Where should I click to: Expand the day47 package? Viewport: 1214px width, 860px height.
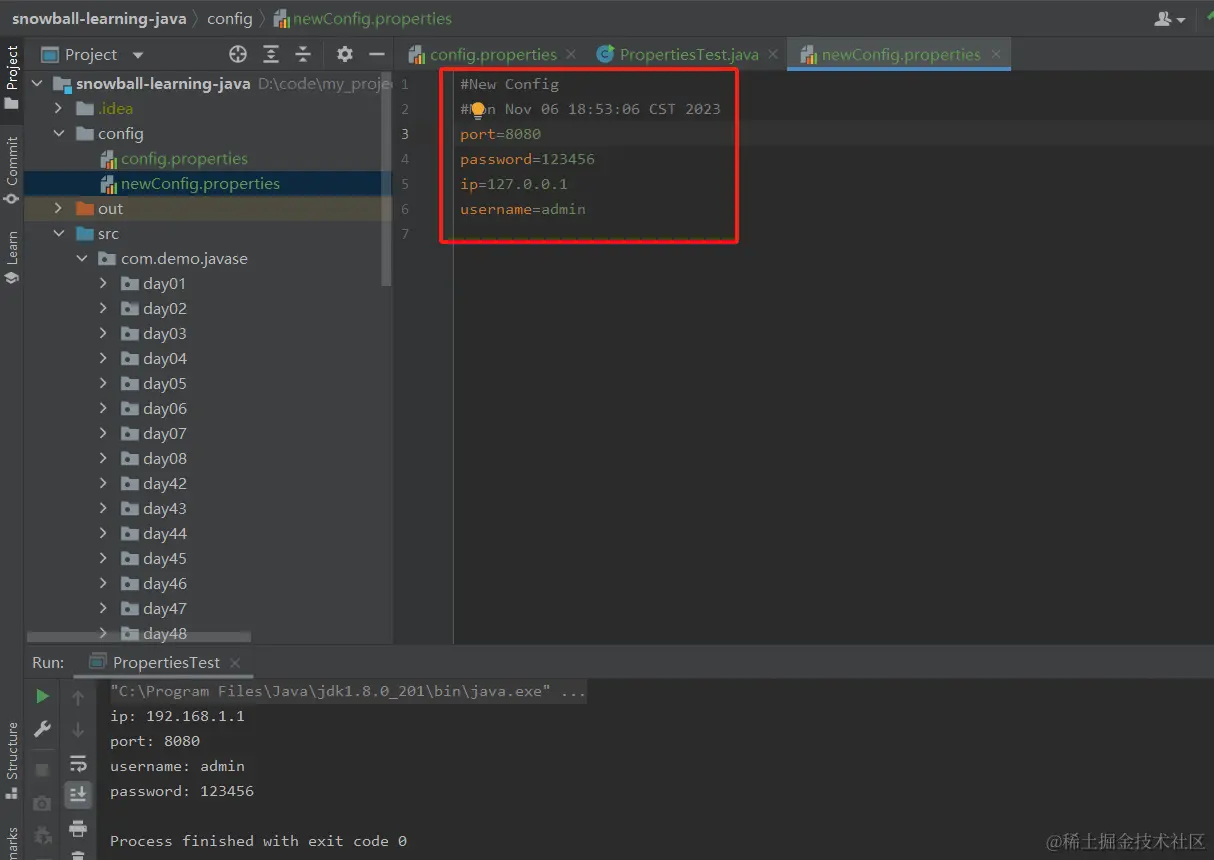pyautogui.click(x=104, y=608)
